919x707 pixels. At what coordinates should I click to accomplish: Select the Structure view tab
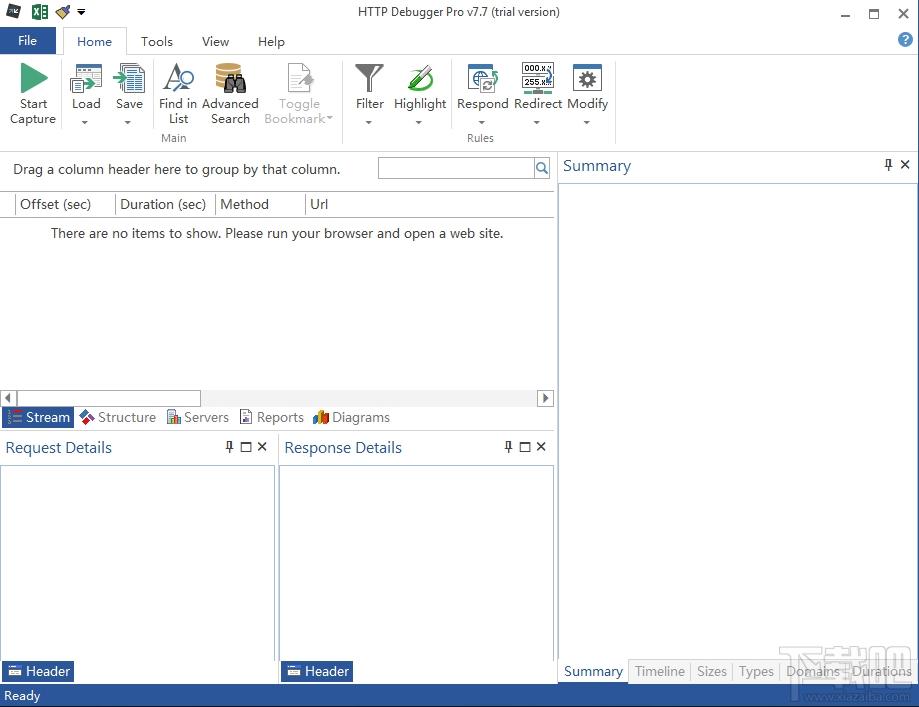[x=118, y=417]
